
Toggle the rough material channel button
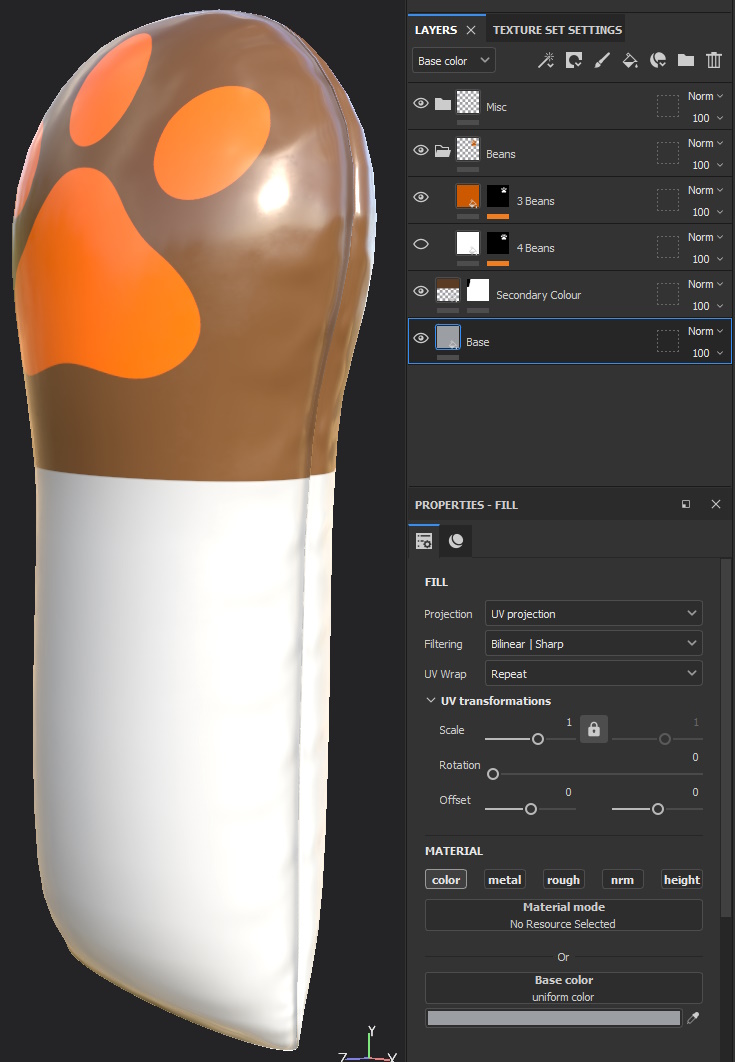(563, 880)
